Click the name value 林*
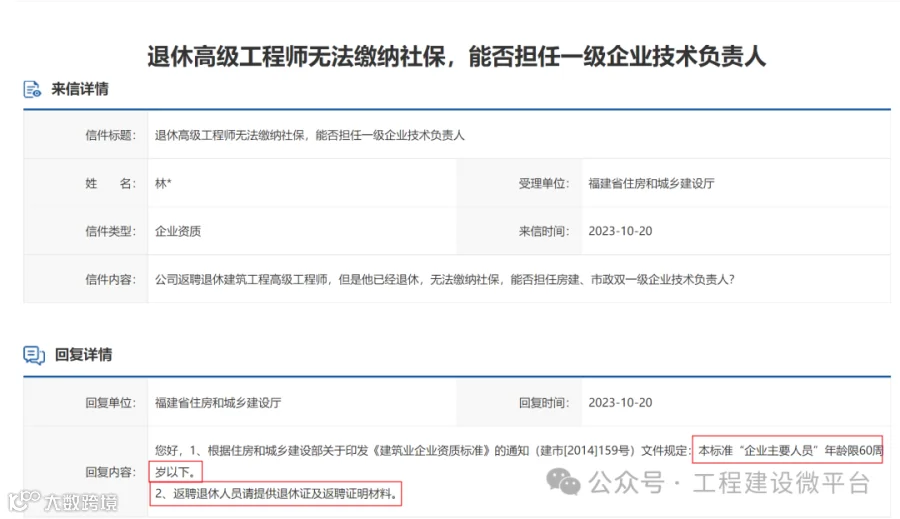Screen dimensions: 900x519 (163, 184)
